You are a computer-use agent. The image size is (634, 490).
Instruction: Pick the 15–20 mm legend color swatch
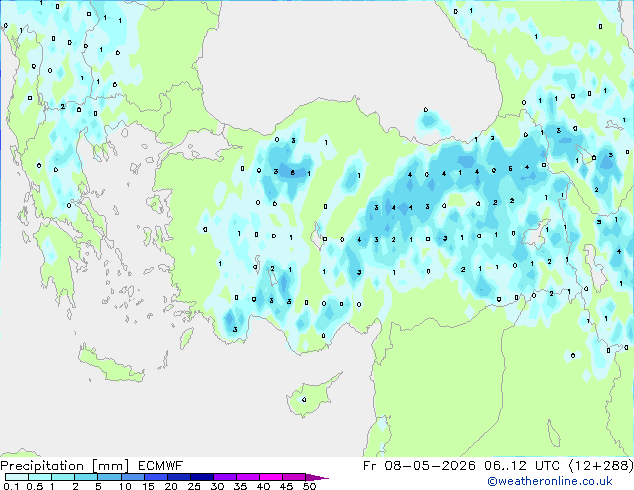click(155, 477)
